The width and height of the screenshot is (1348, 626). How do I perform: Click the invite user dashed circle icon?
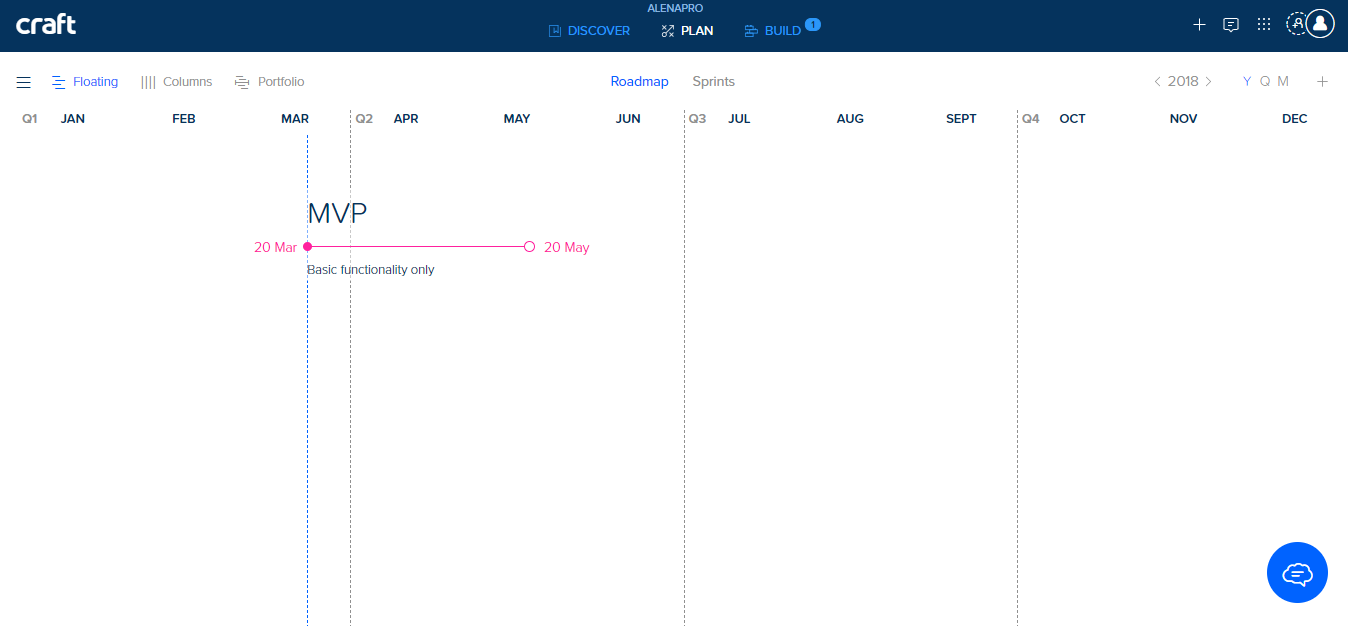pyautogui.click(x=1297, y=24)
